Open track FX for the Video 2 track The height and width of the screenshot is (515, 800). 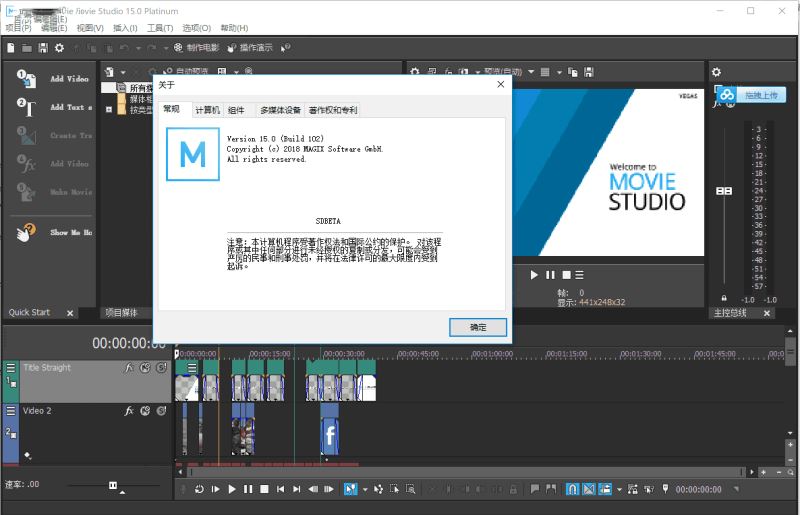(129, 411)
